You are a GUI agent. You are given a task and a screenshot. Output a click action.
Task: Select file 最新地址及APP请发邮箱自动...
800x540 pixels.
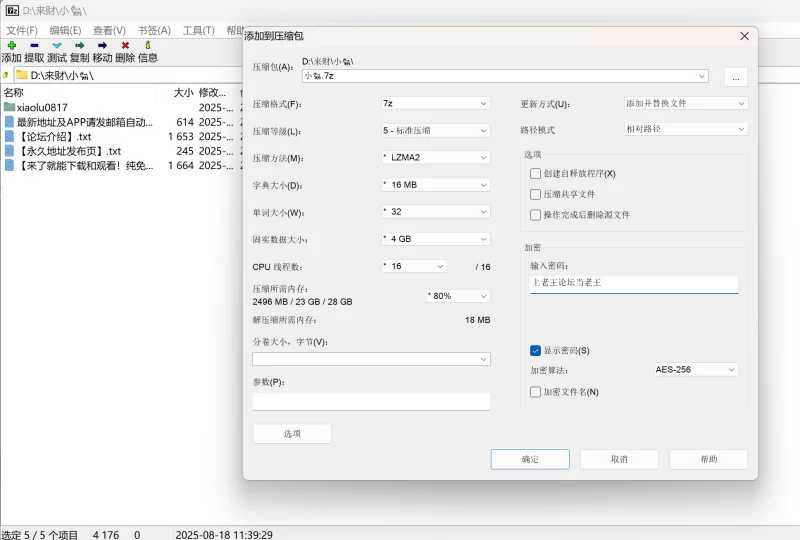[x=121, y=122]
